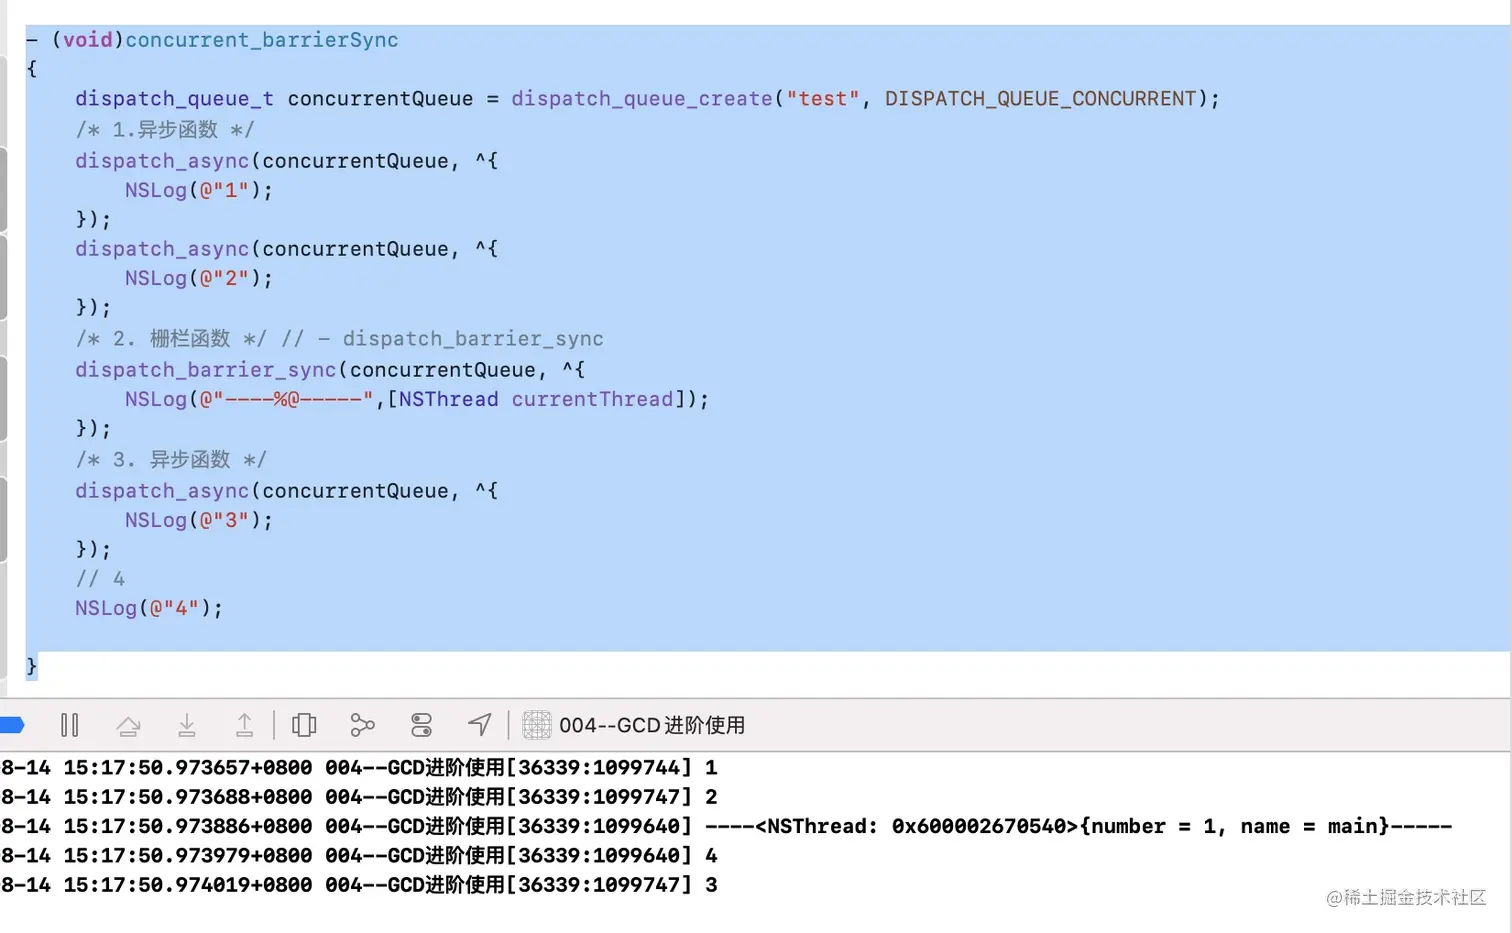Click the dispatch_queue_create call
Screen dimensions: 1512x933
click(x=641, y=98)
